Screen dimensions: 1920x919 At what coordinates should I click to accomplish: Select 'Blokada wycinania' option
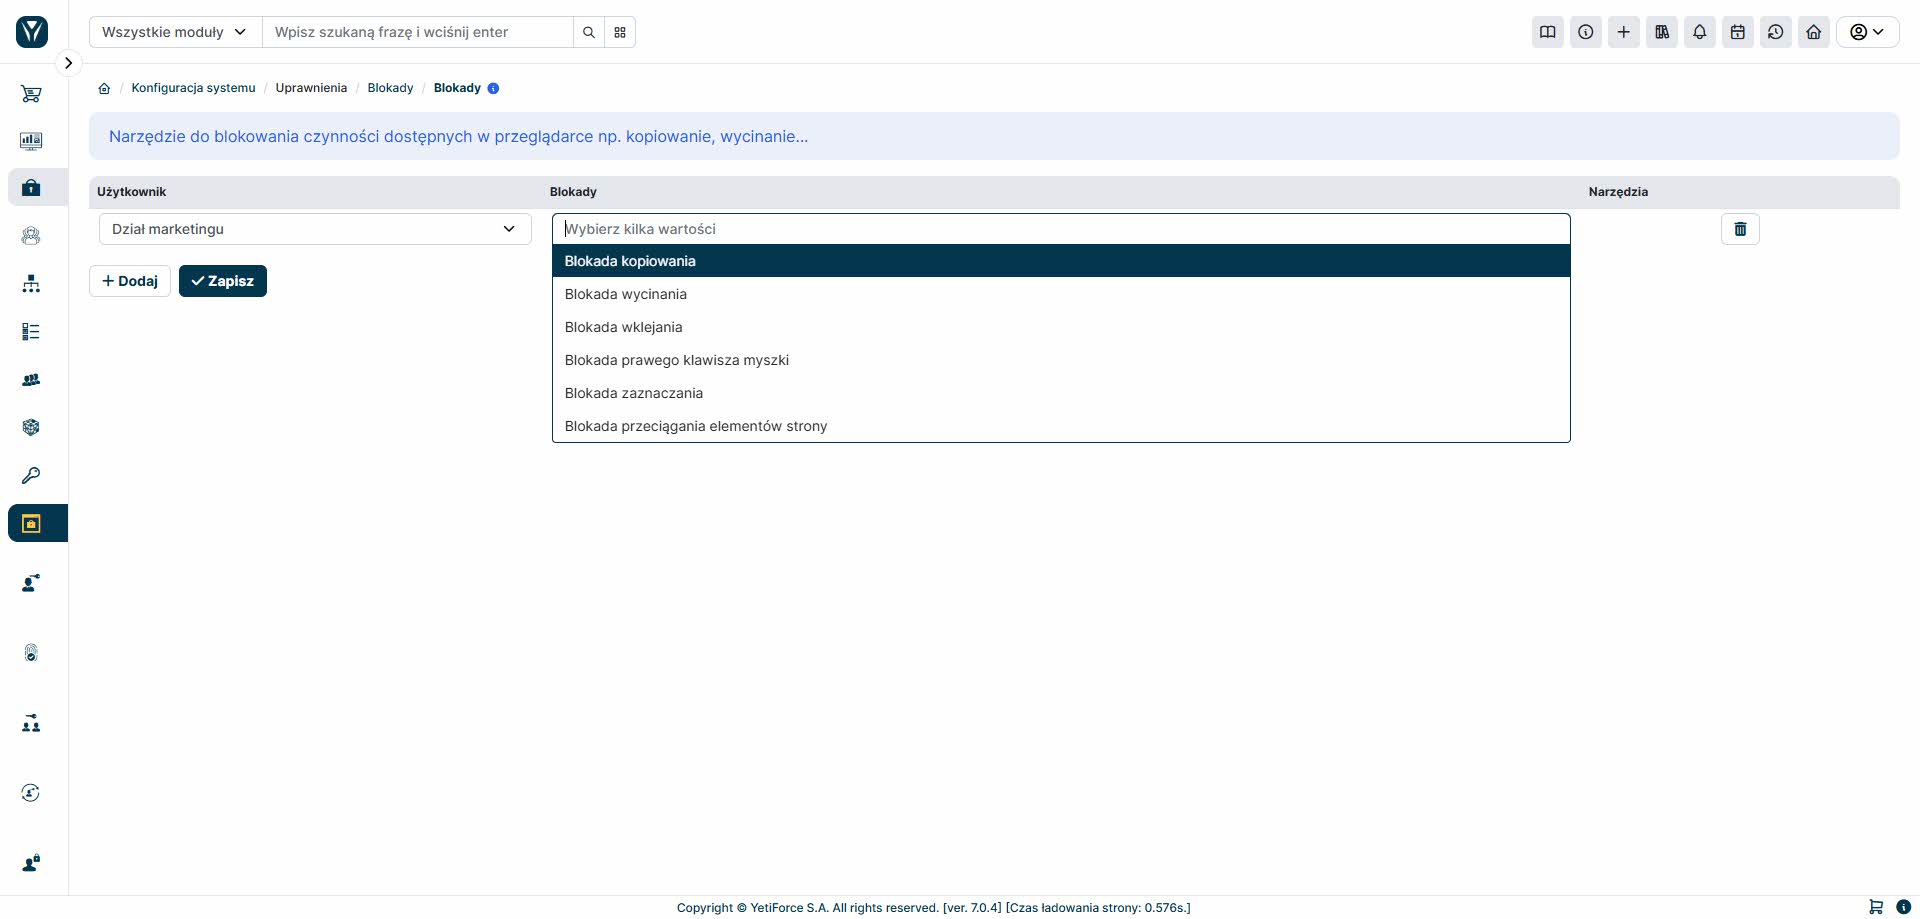point(1061,294)
